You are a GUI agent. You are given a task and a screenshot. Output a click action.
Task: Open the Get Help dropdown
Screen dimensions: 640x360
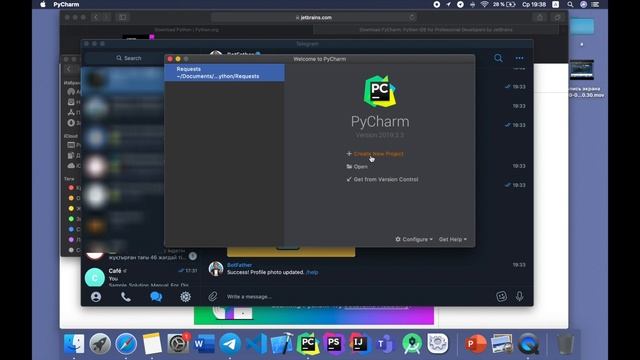point(453,239)
